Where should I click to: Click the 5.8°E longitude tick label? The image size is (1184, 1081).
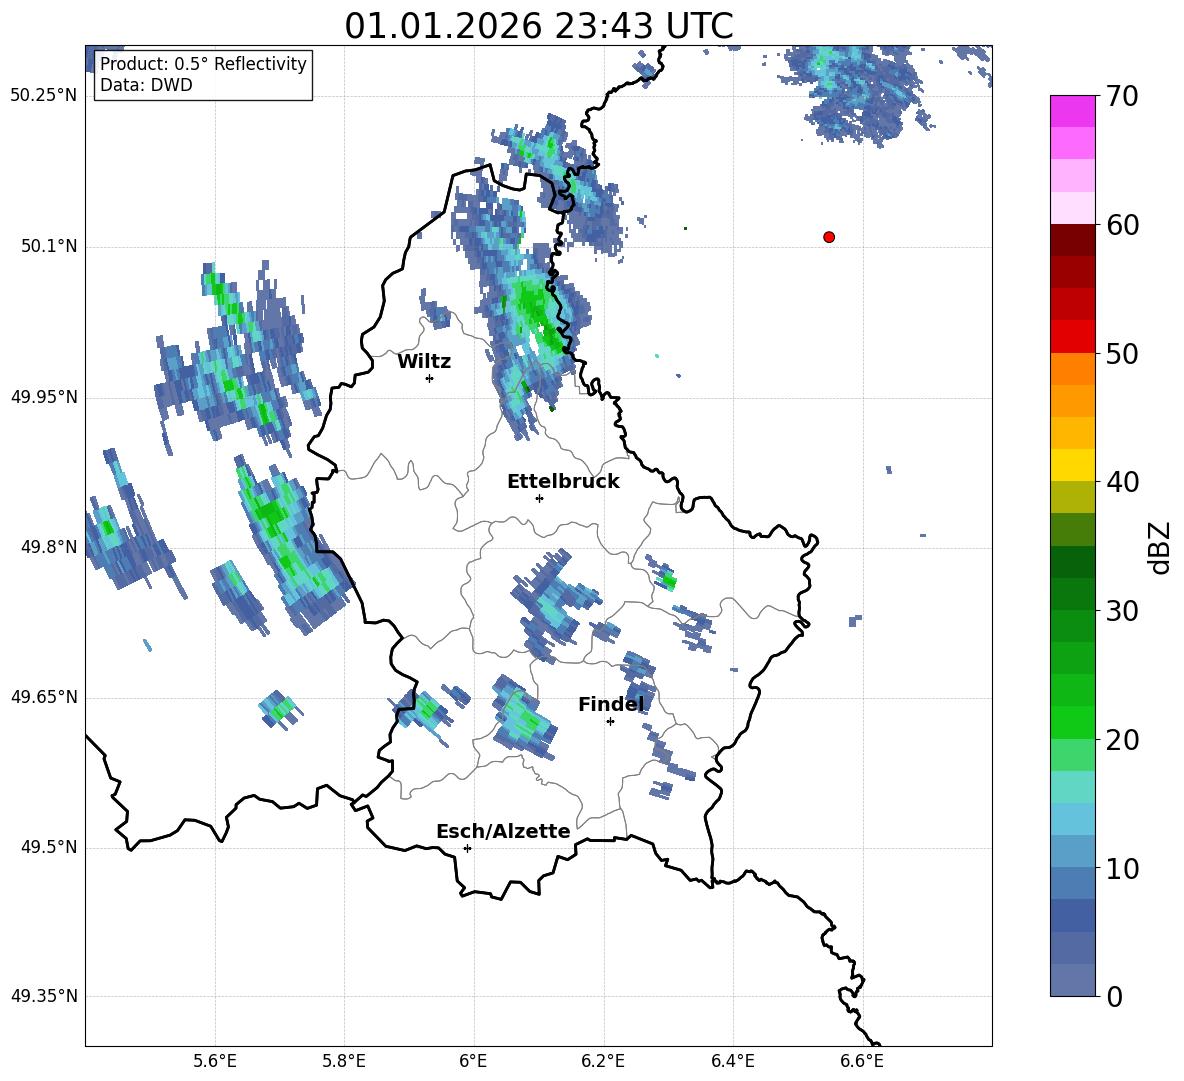coord(344,1061)
